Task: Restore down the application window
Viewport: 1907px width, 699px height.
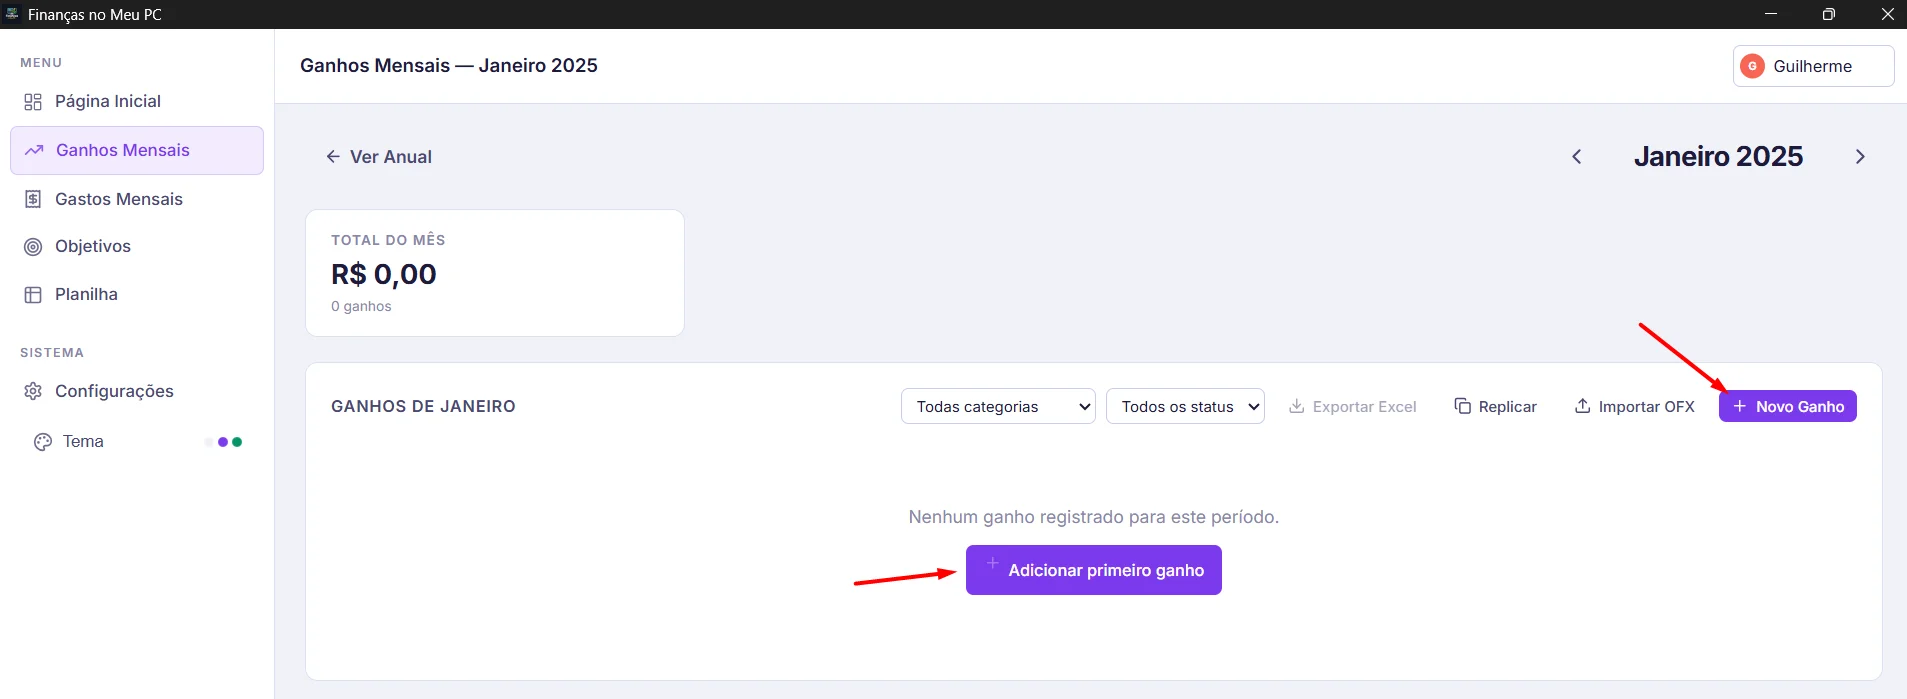Action: point(1829,14)
